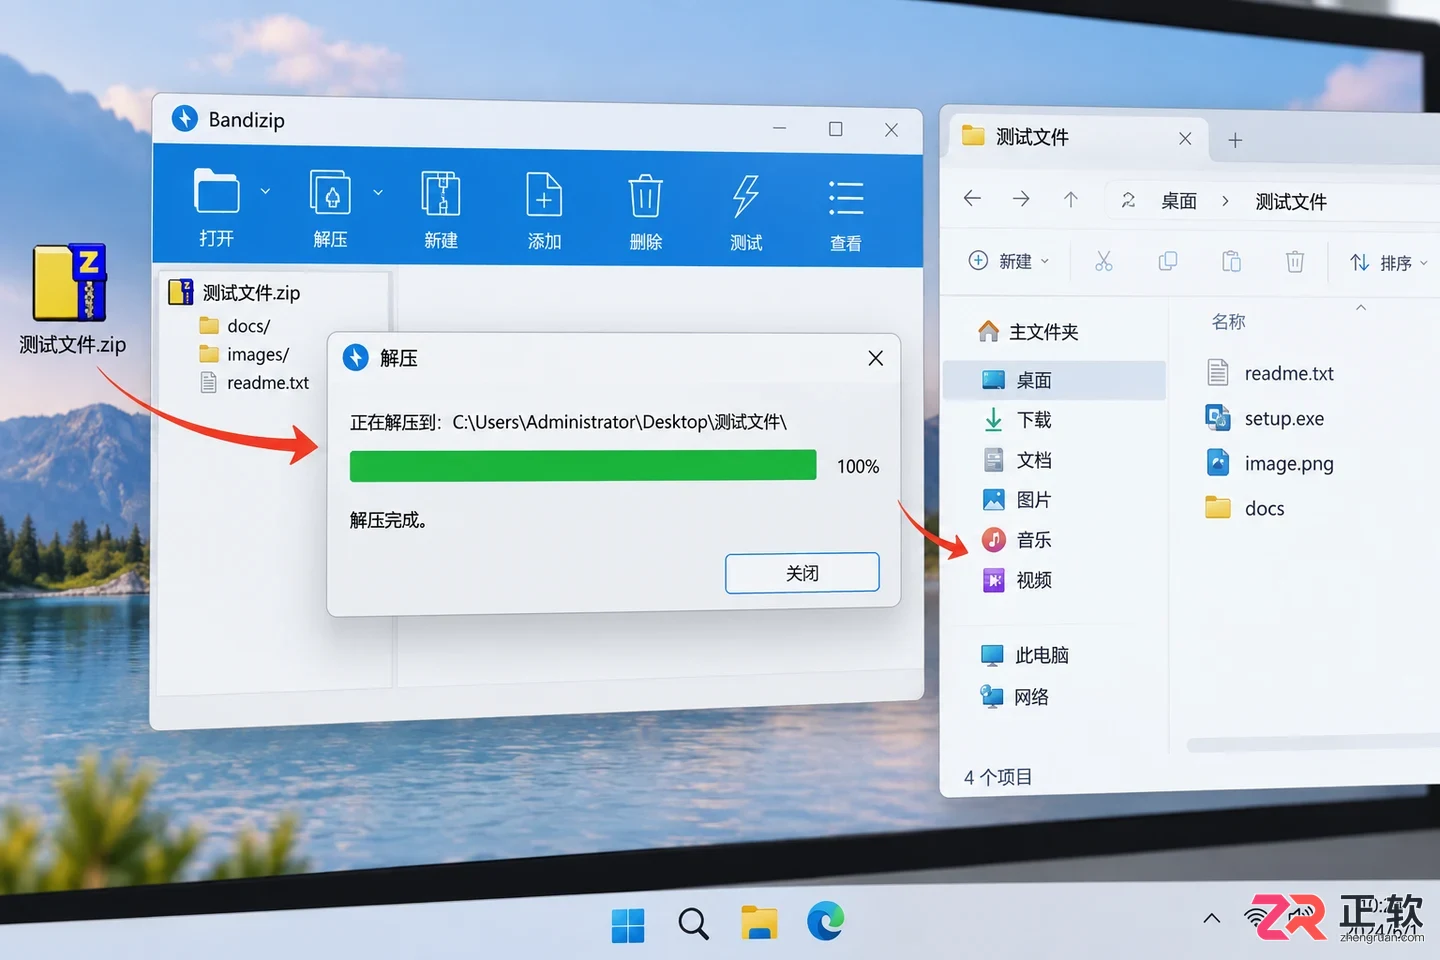Open the 查看 list icon in Bandizip
This screenshot has height=960, width=1440.
coord(846,198)
